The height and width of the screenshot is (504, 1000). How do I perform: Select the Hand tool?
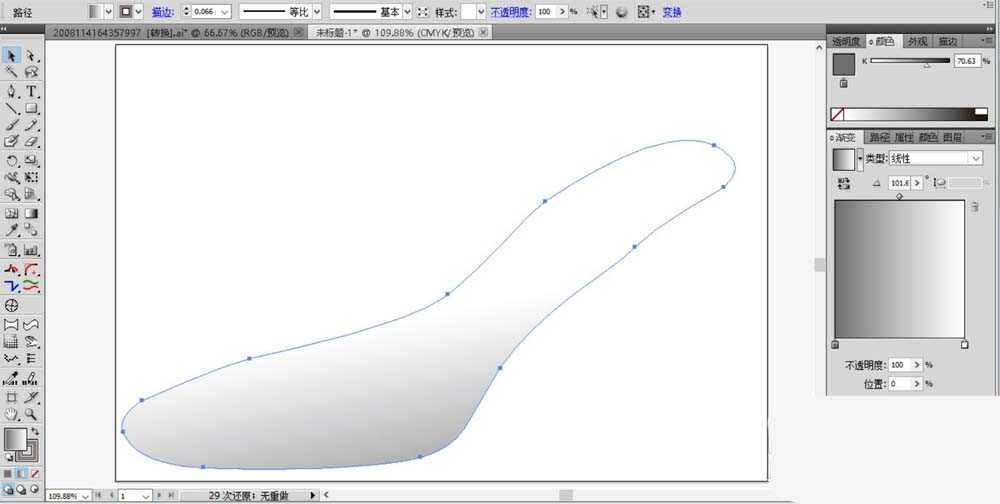pyautogui.click(x=11, y=414)
